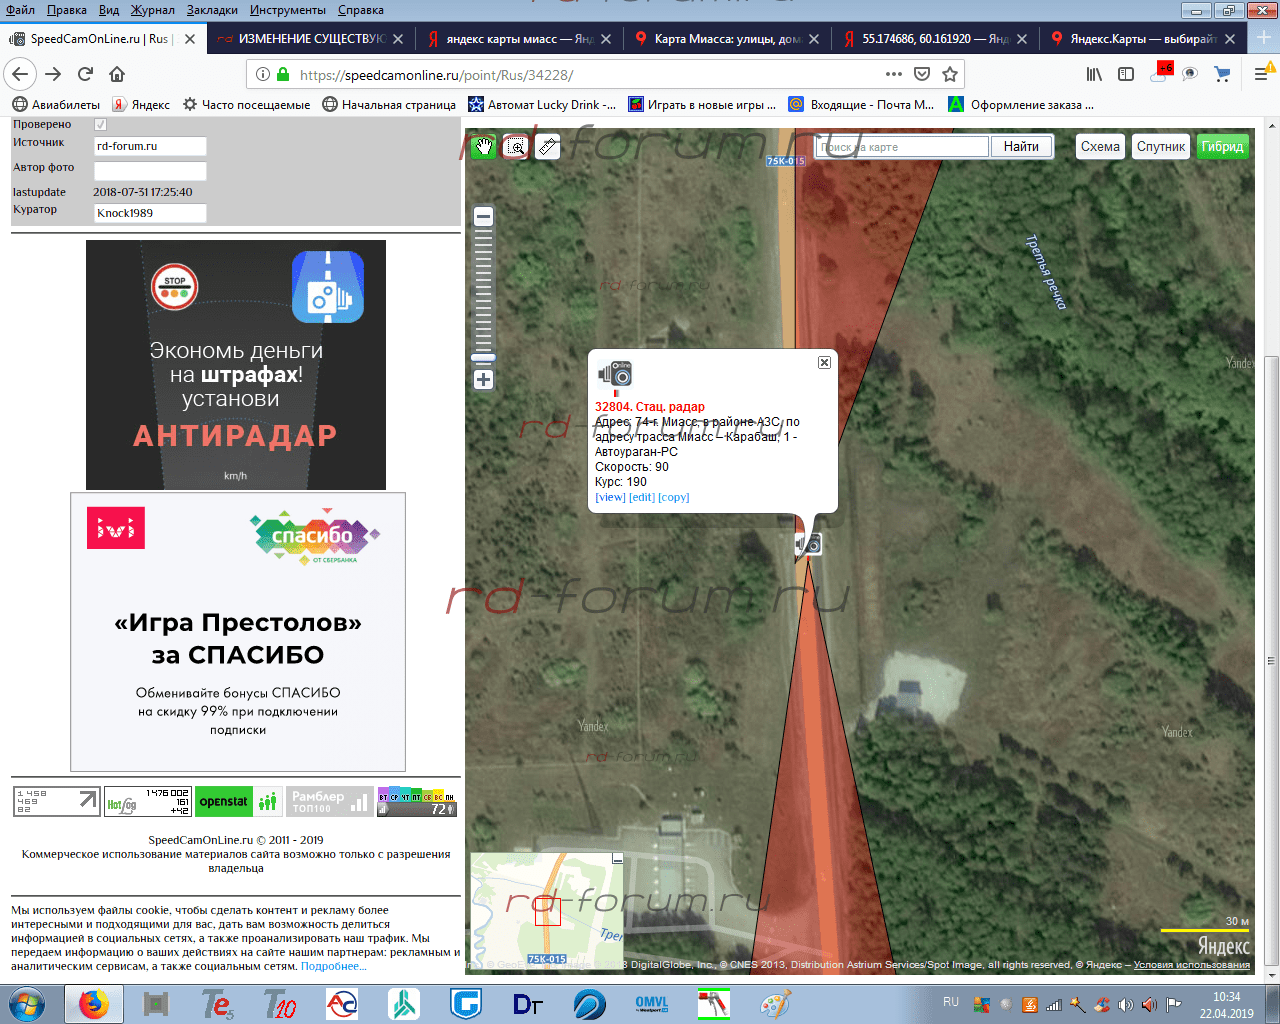
Task: Open the page actions three-dot menu
Action: coord(894,74)
